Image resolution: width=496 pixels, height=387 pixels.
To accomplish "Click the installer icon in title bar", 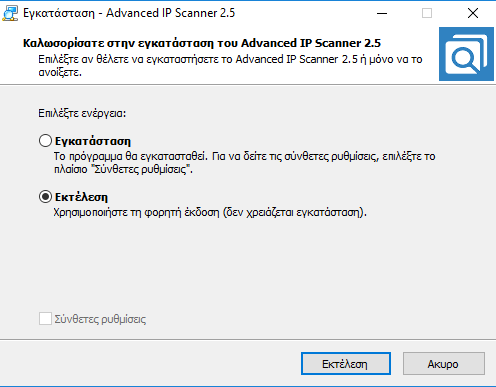I will pos(10,13).
